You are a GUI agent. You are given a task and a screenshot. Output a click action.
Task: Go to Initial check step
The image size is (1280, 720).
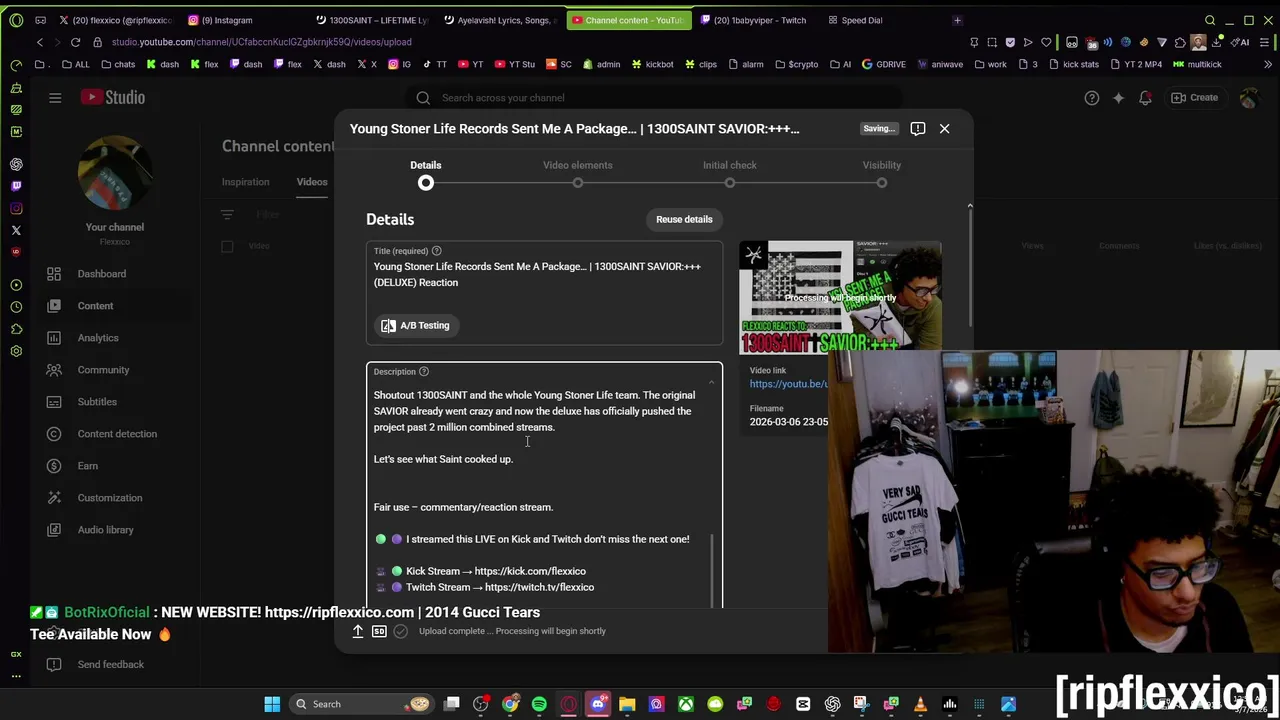729,165
